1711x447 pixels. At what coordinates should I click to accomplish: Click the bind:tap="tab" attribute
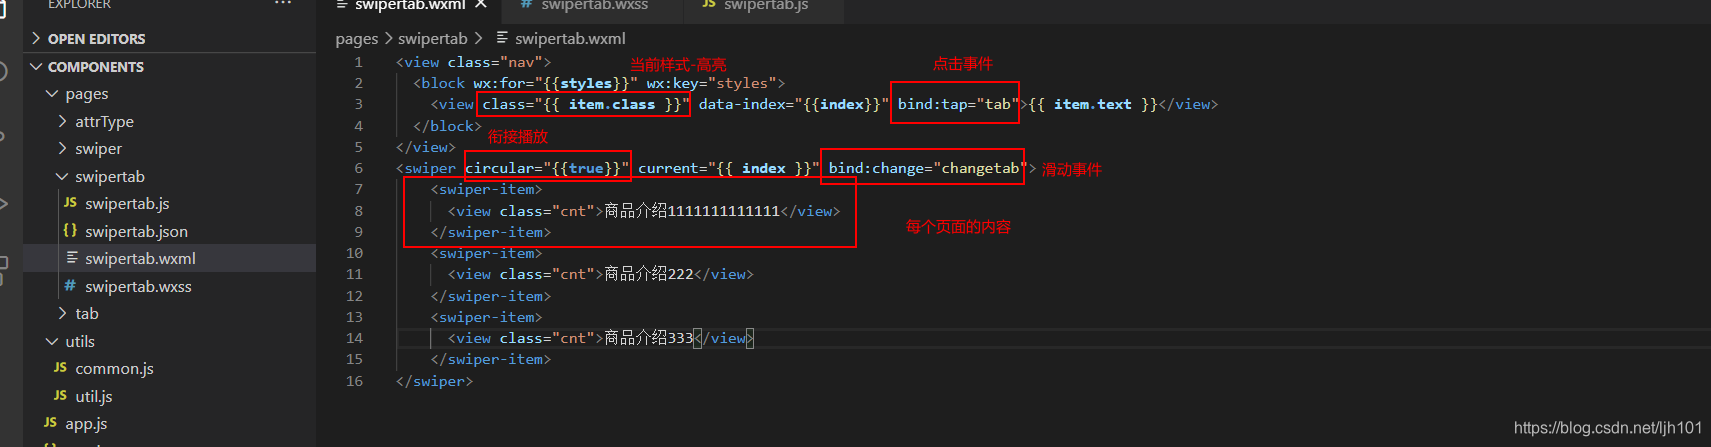[957, 104]
